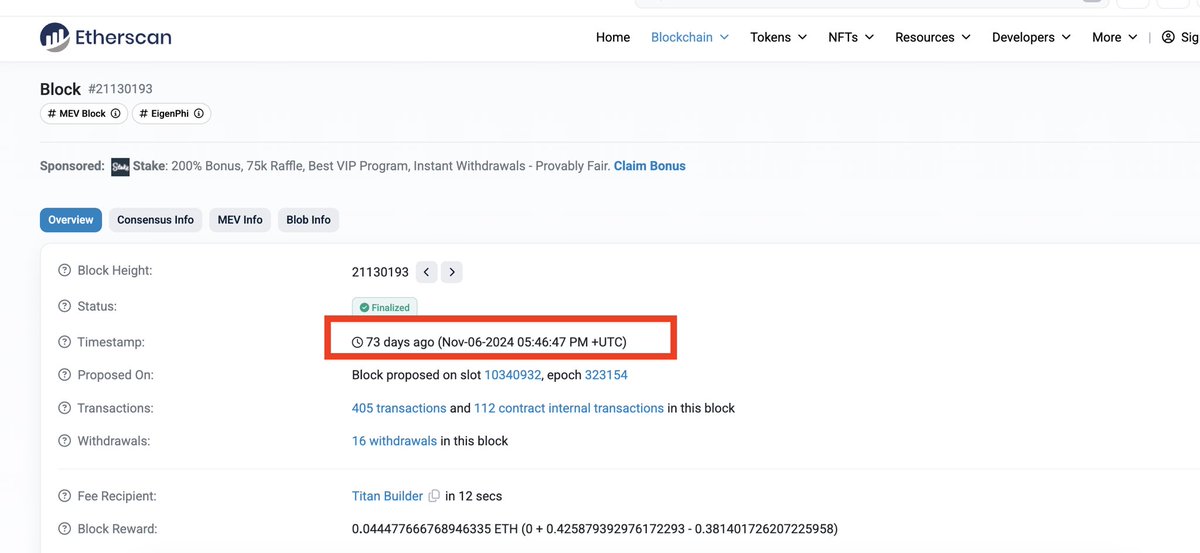Click the help icon beside Withdrawals
Viewport: 1200px width, 553px height.
point(65,441)
